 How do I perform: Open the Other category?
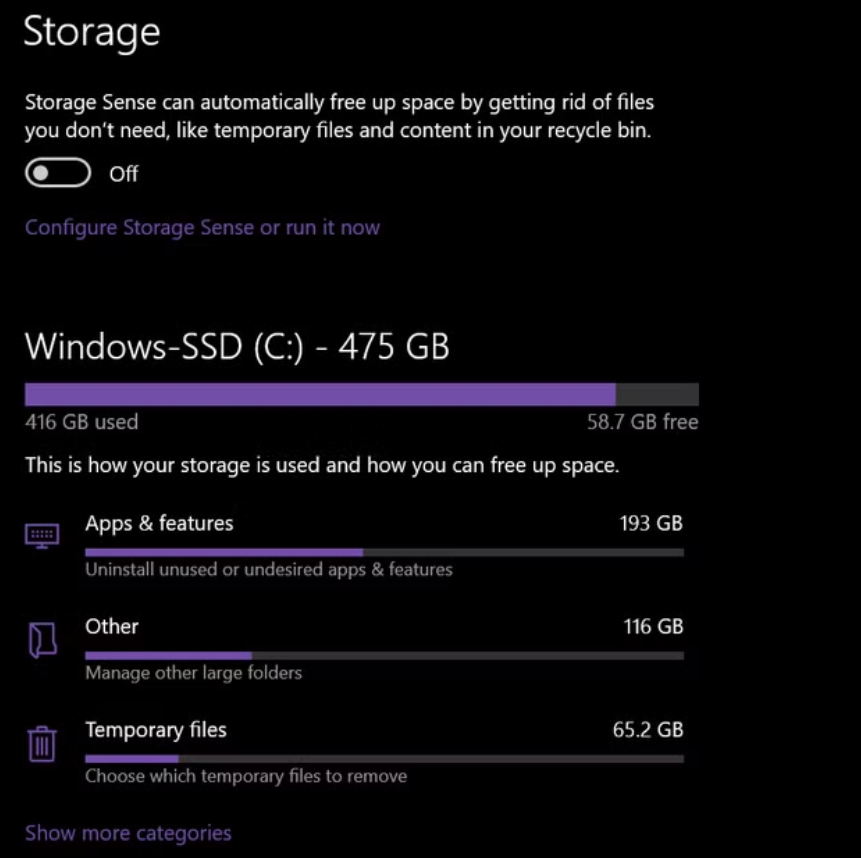[111, 627]
